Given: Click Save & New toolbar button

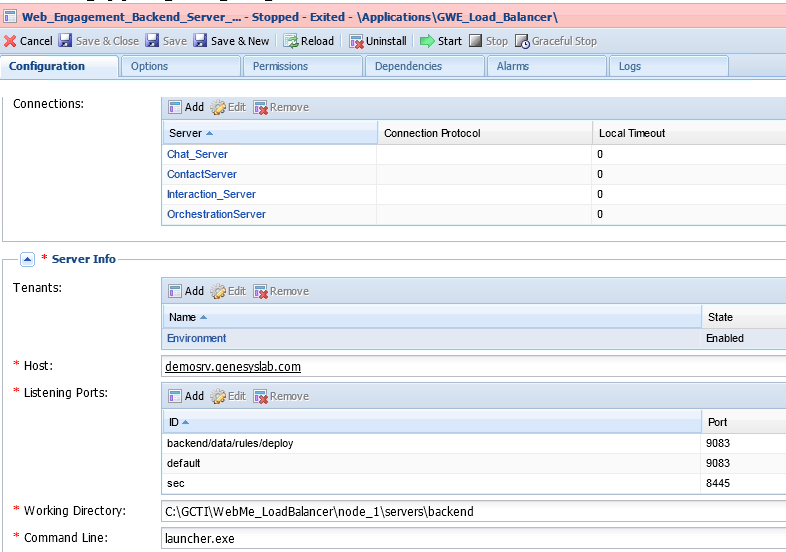Looking at the screenshot, I should click(232, 41).
